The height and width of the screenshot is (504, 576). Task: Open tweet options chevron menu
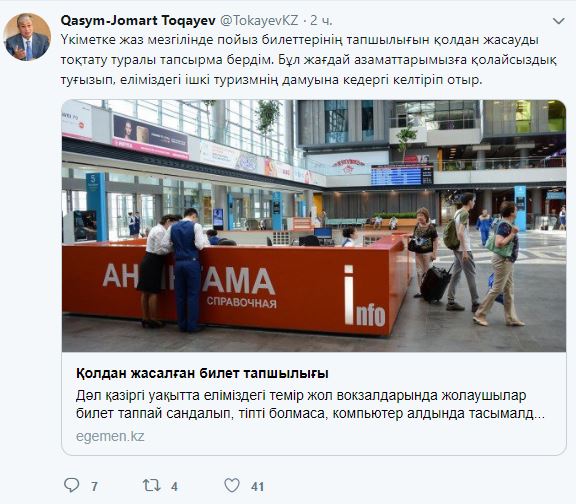point(558,21)
